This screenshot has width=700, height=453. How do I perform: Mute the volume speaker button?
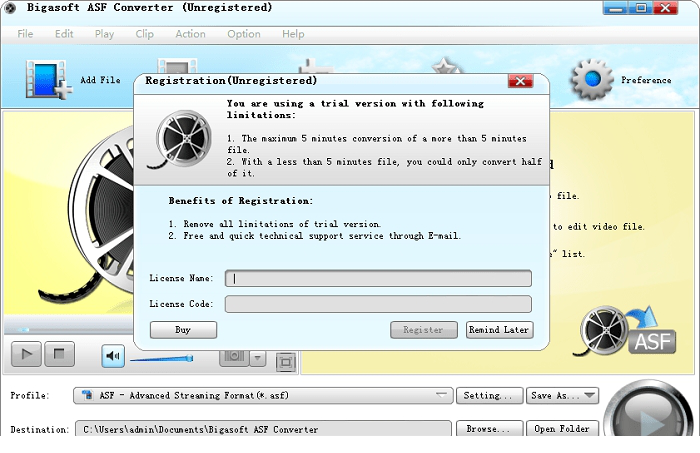(x=113, y=355)
